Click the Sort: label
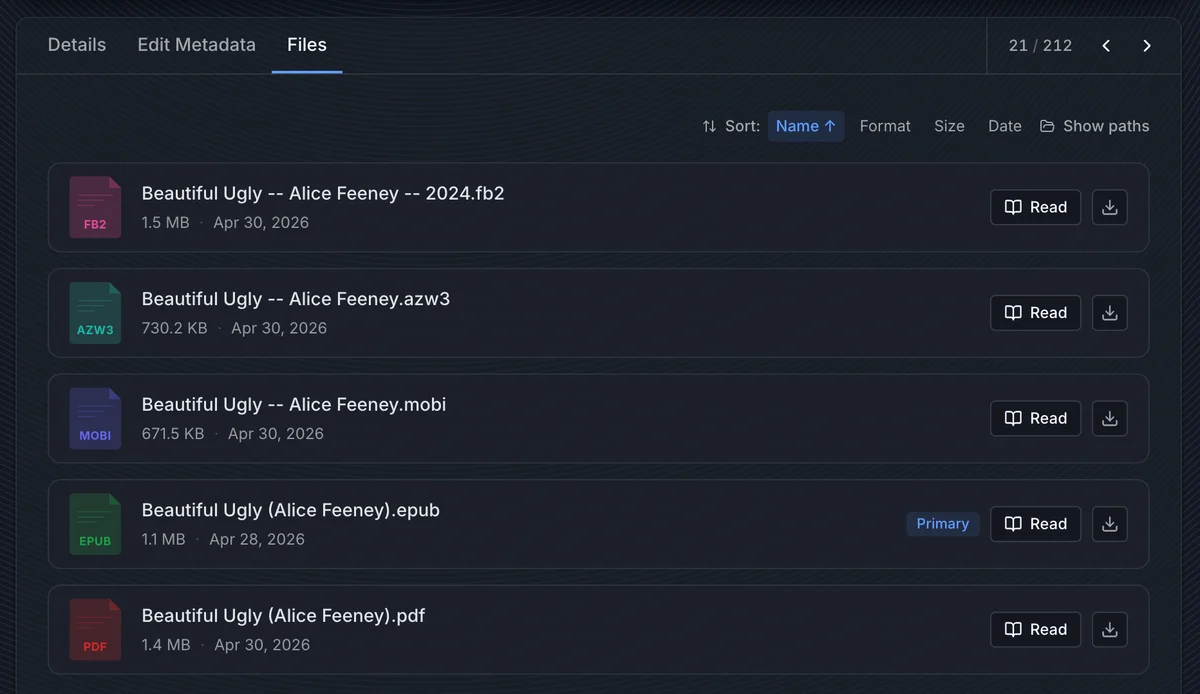Viewport: 1200px width, 694px height. tap(742, 126)
